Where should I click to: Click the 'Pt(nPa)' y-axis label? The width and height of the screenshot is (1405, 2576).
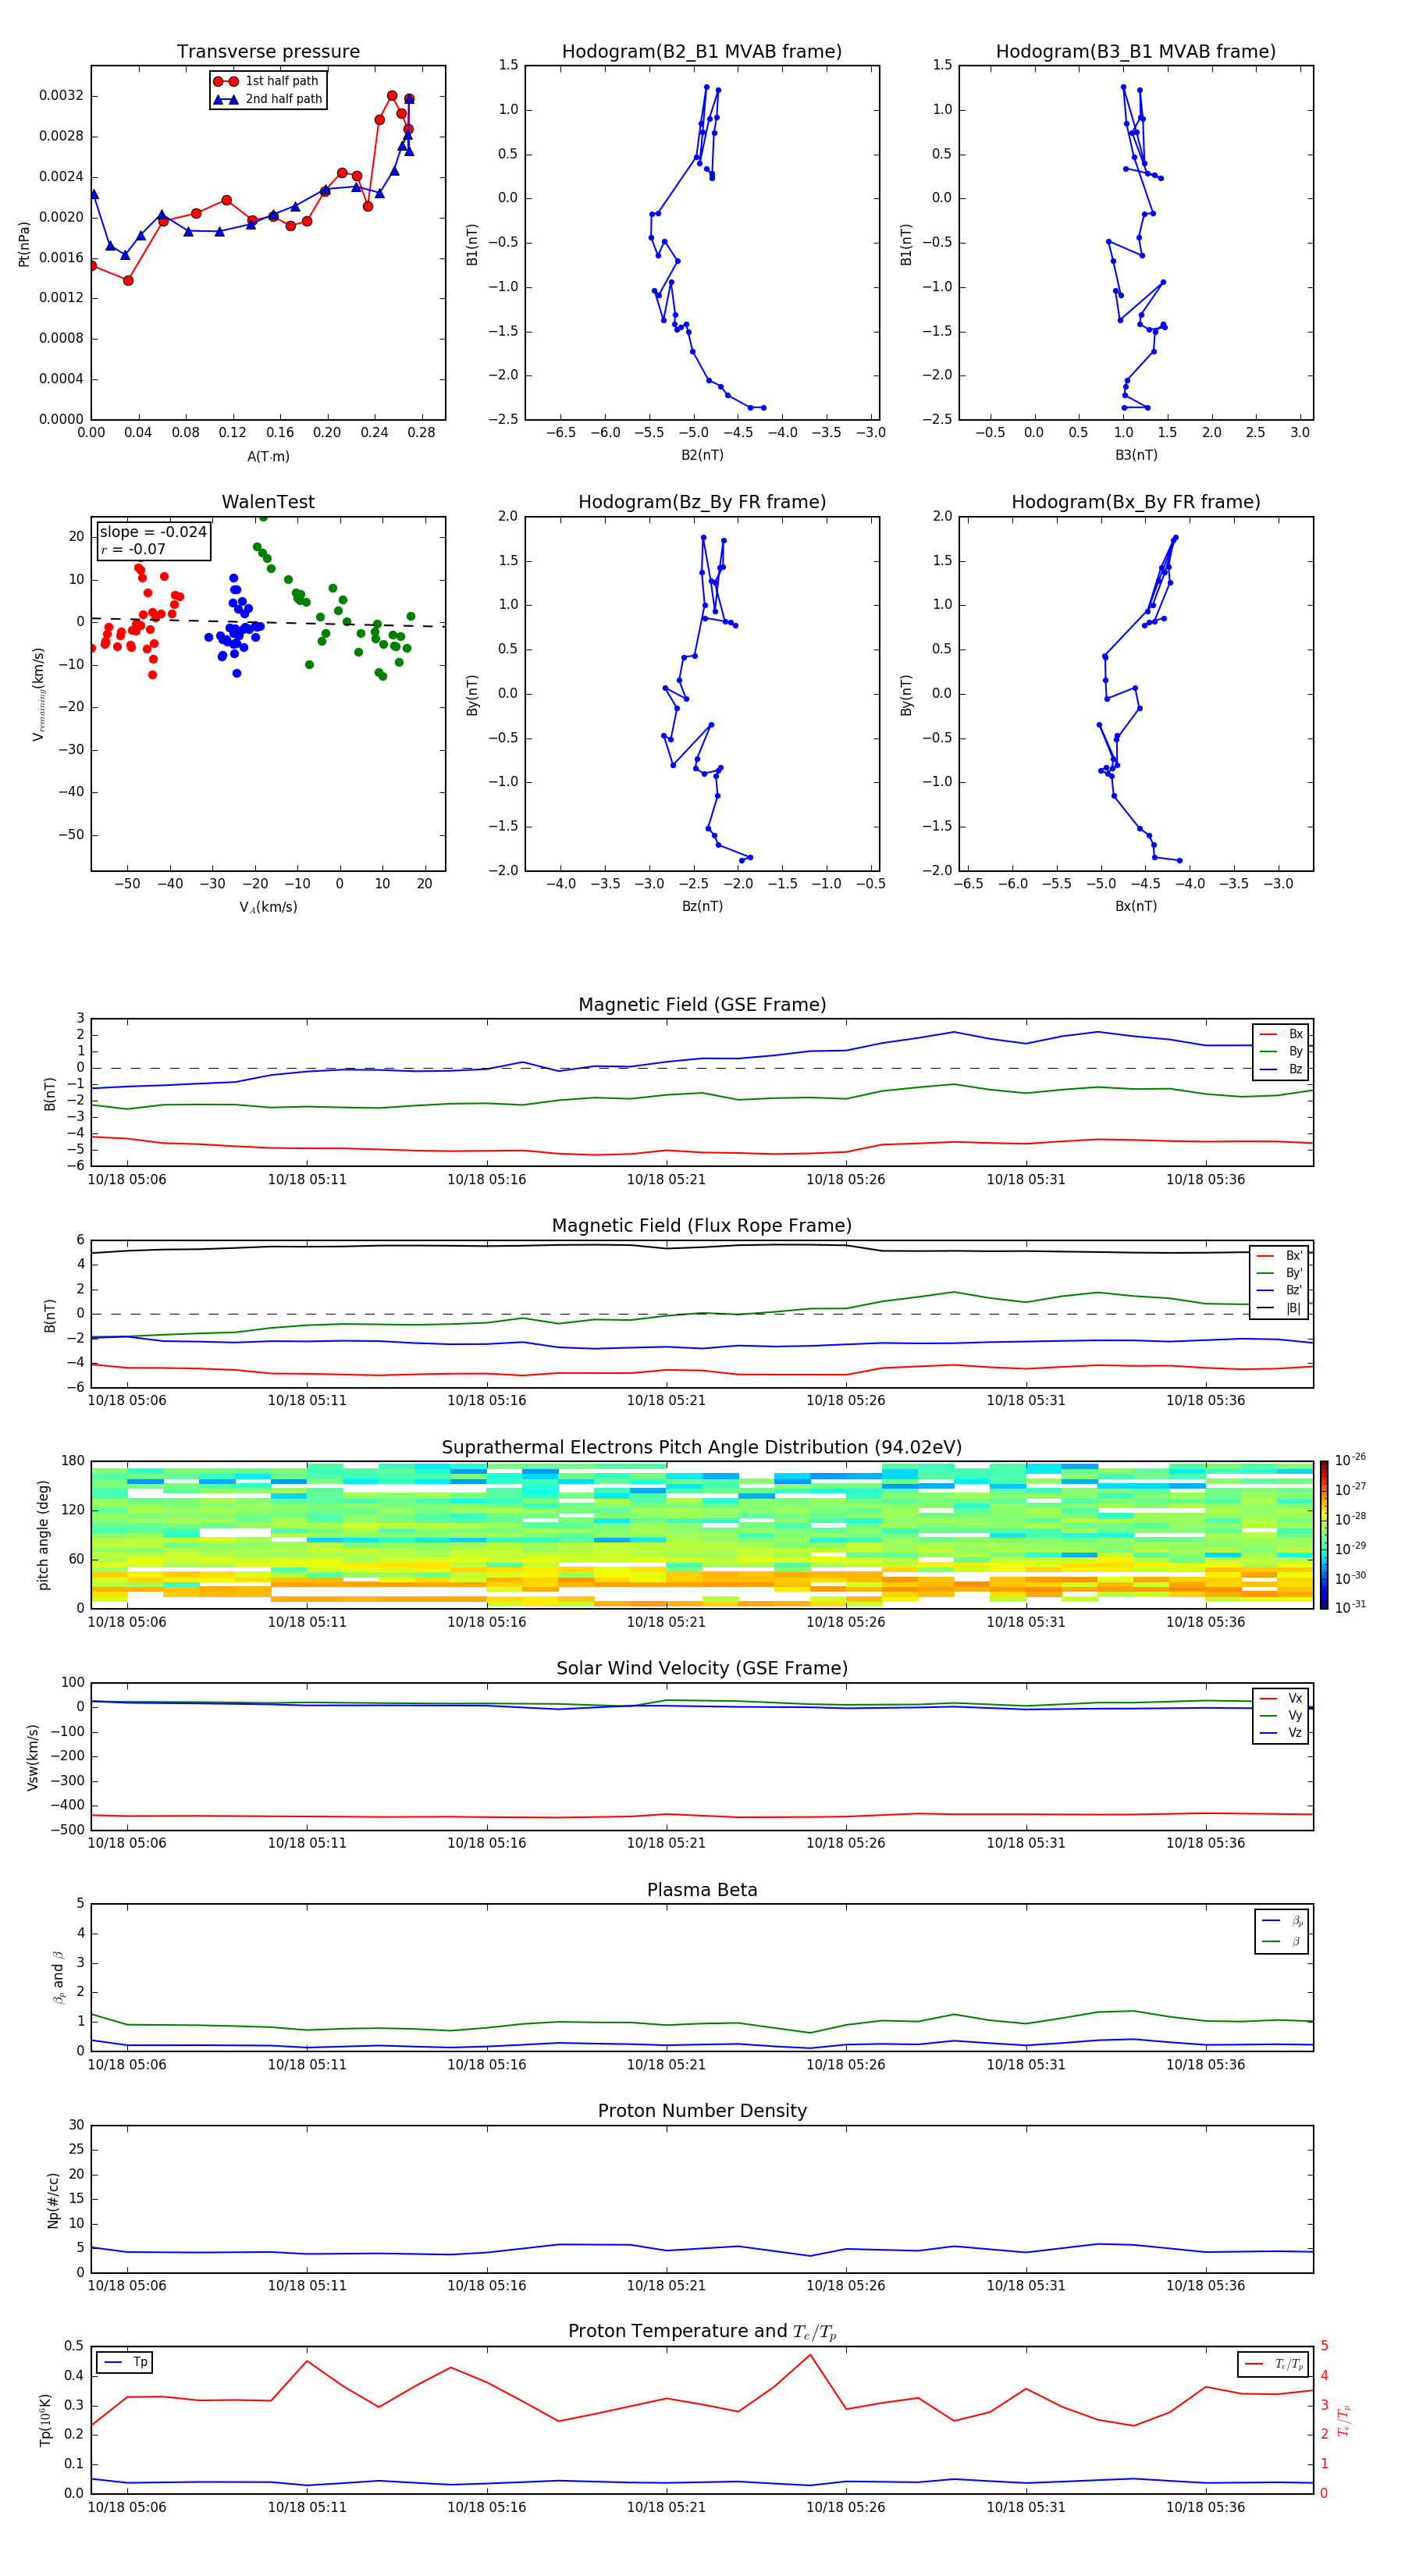(x=24, y=243)
